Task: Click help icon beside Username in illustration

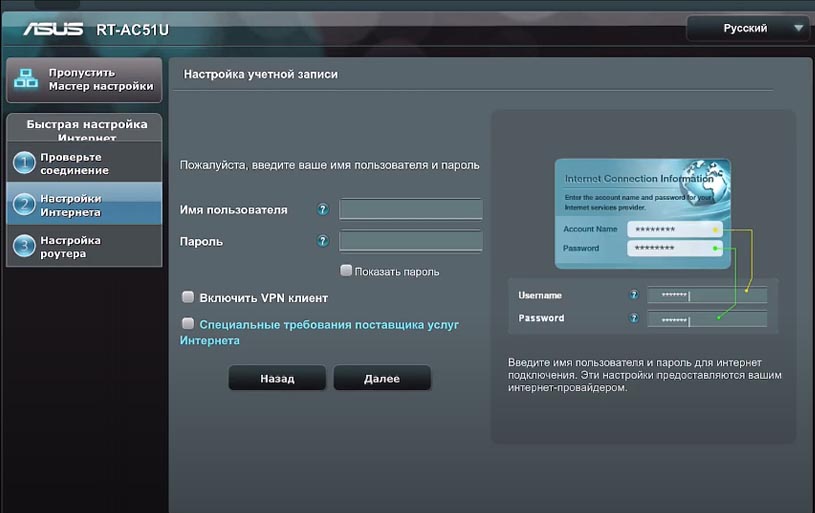Action: click(634, 295)
